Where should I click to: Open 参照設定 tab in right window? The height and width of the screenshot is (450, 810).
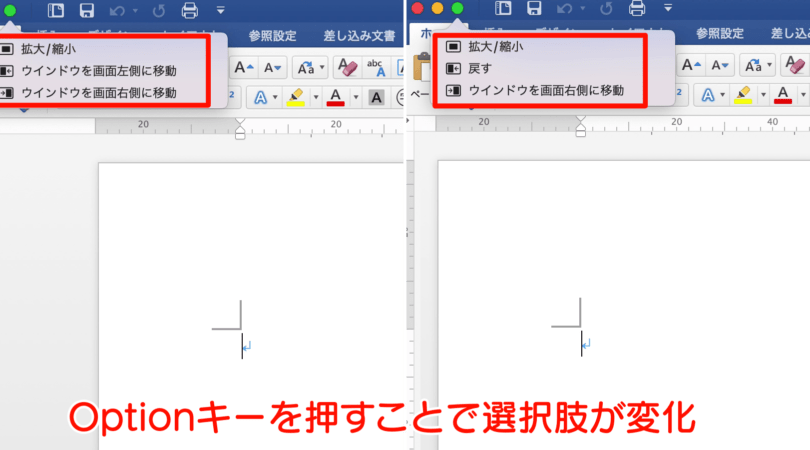click(720, 34)
